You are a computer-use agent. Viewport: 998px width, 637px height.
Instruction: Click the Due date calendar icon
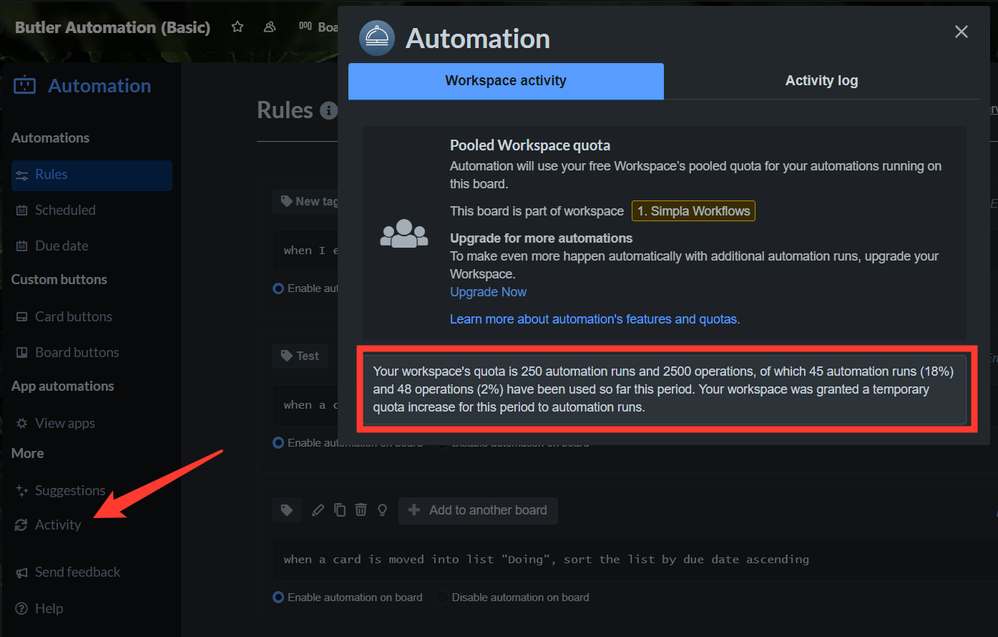(x=22, y=246)
